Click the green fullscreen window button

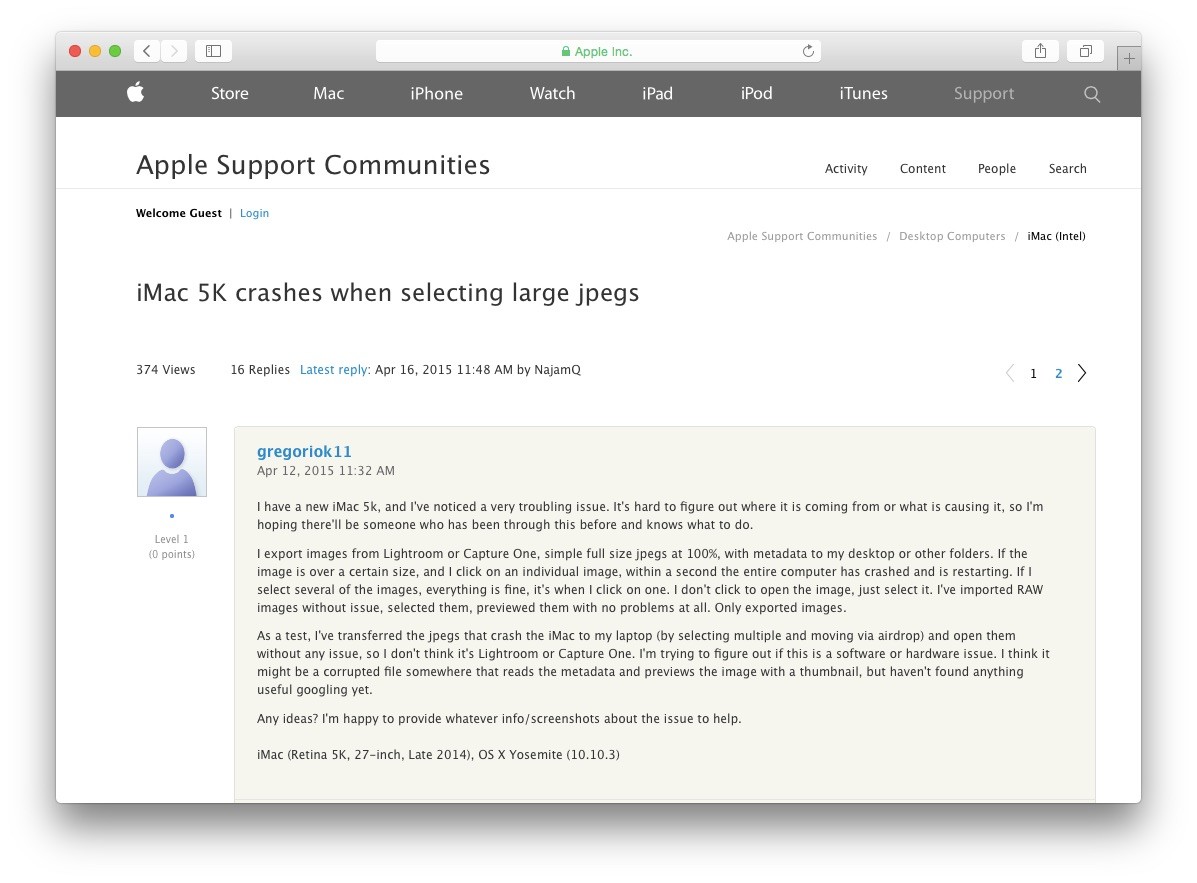point(115,51)
